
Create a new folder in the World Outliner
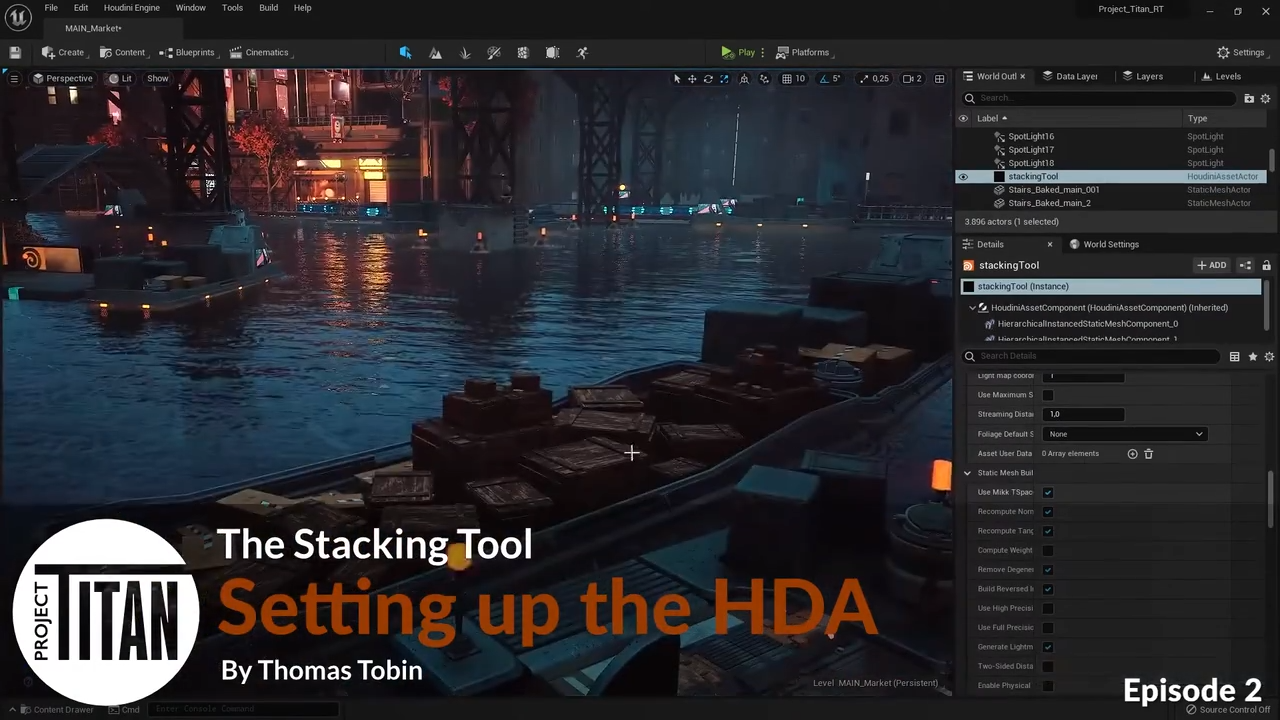coord(1249,98)
